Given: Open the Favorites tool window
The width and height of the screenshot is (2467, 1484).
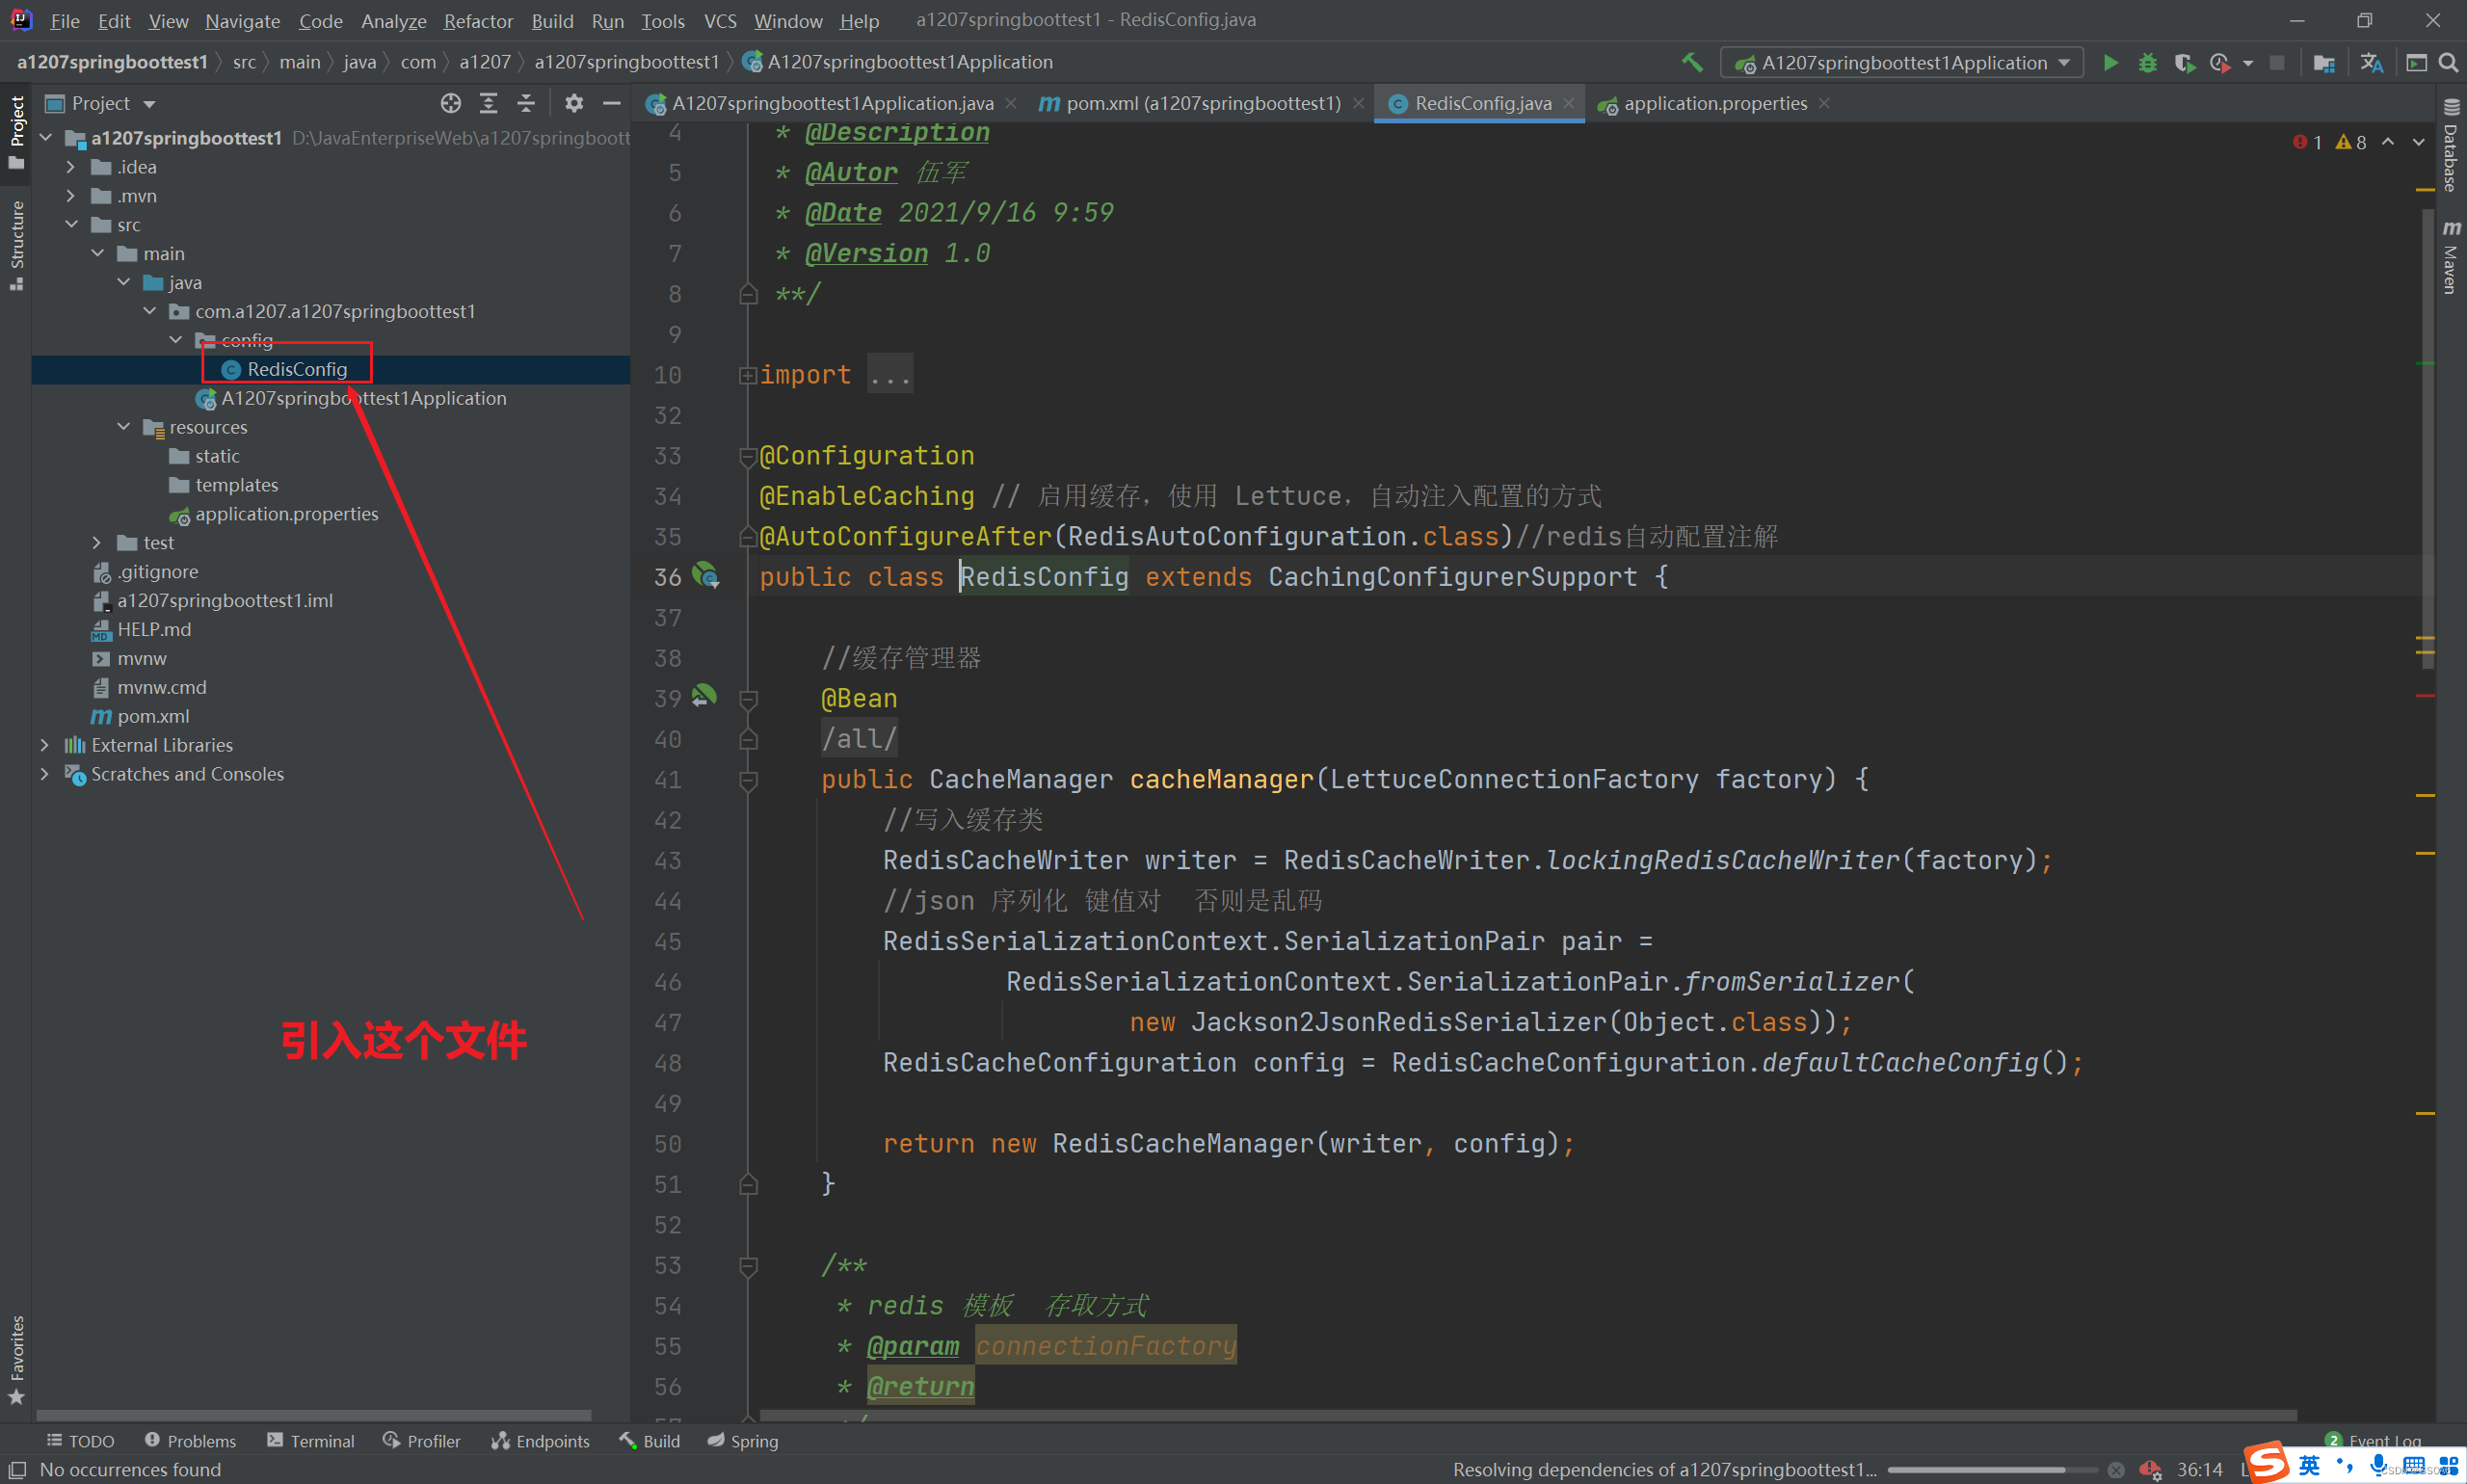Looking at the screenshot, I should 16,1360.
